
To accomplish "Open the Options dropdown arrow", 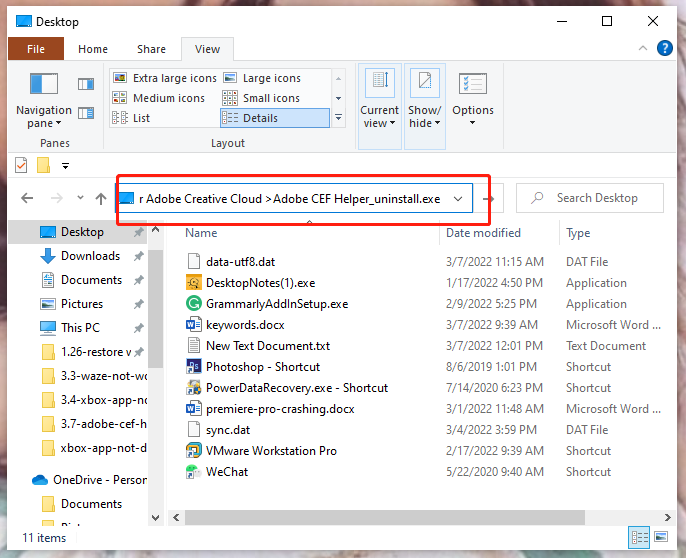I will (472, 123).
